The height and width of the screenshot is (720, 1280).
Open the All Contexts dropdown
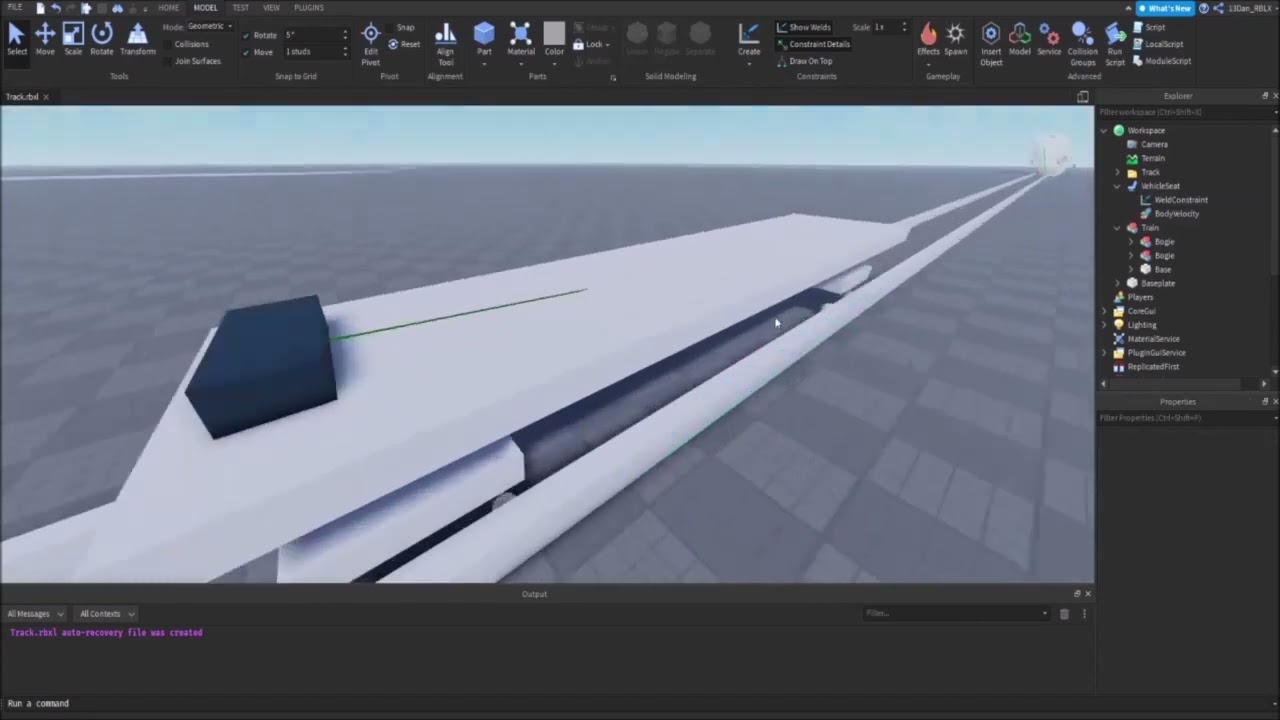click(105, 614)
